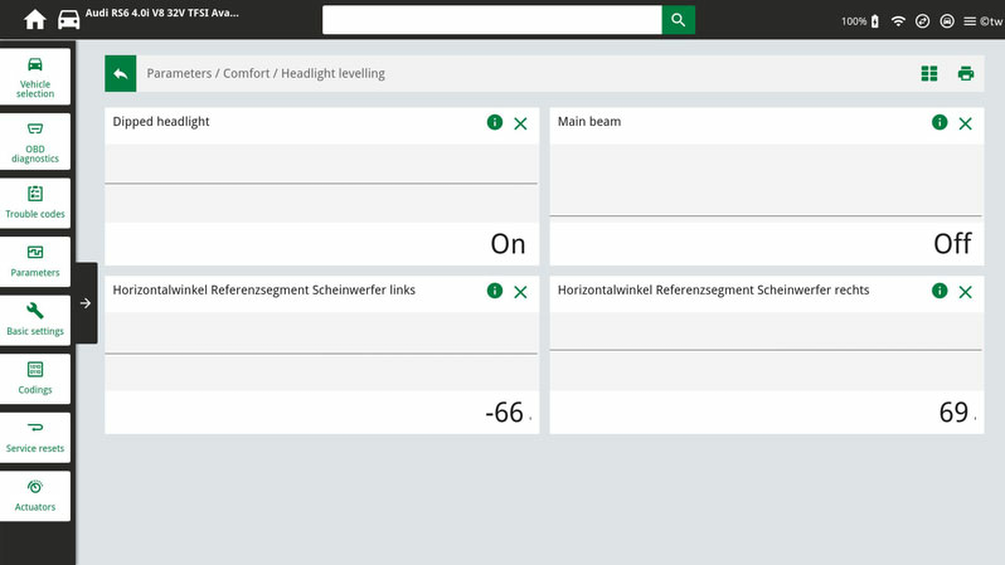Screen dimensions: 1005x565
Task: Open the hamburger menu in top bar
Action: click(970, 21)
